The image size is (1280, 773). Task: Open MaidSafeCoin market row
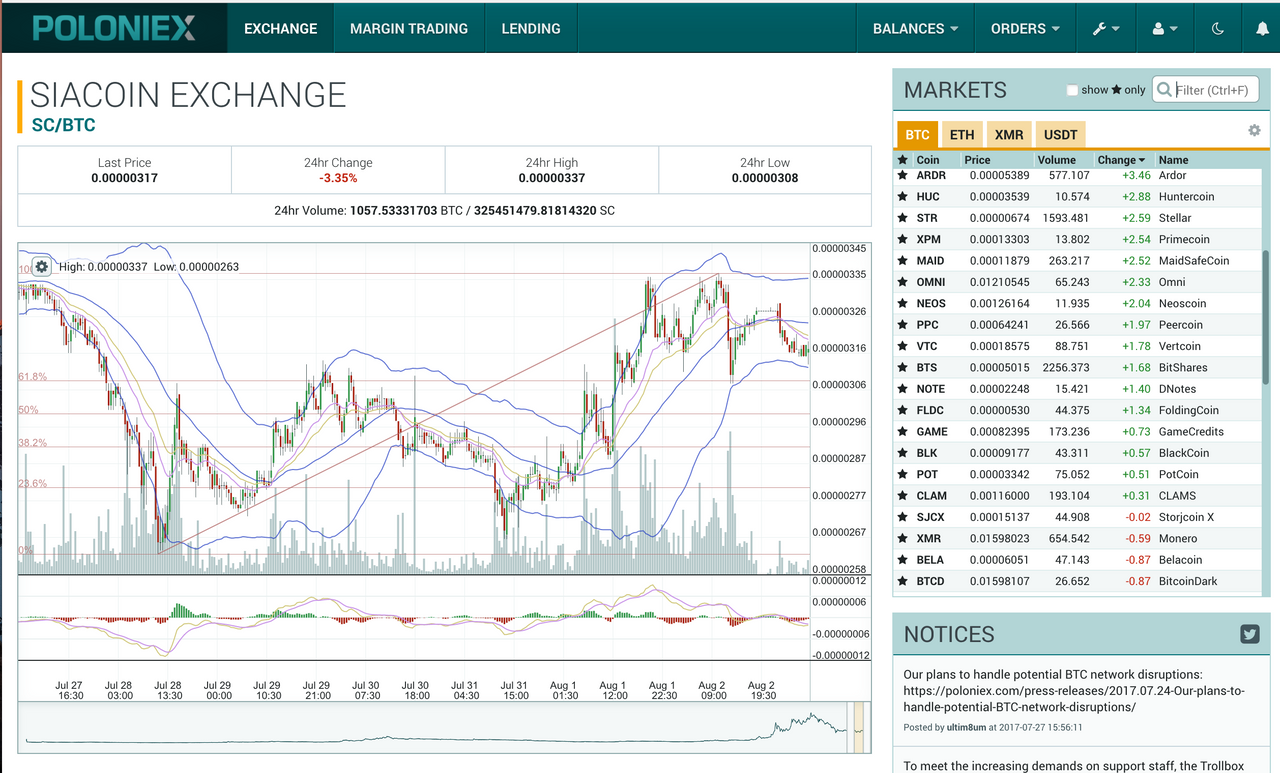1078,261
